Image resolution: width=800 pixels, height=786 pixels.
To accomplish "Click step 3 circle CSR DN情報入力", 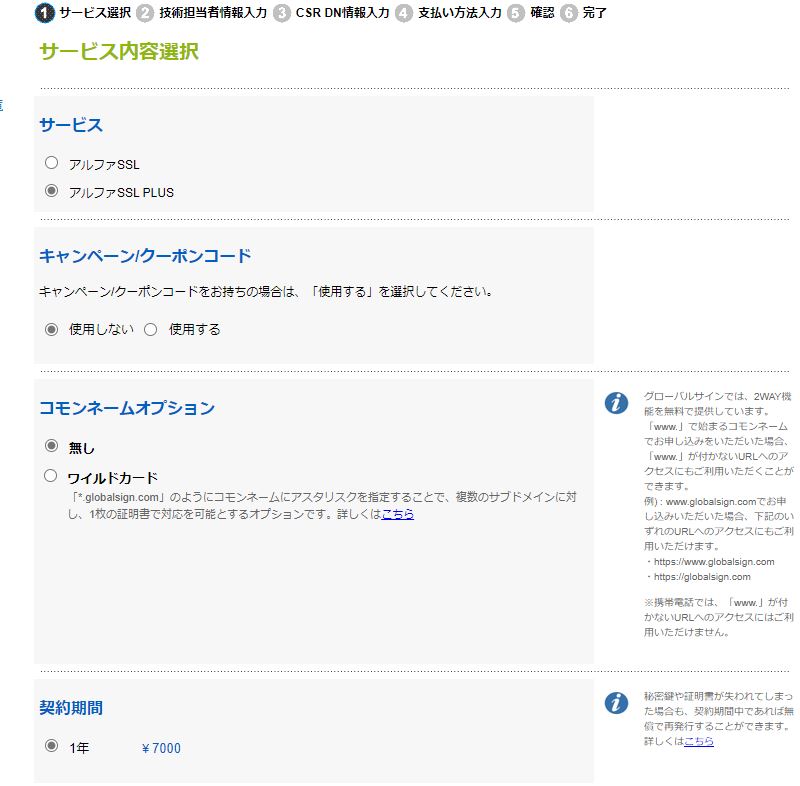I will tap(282, 13).
